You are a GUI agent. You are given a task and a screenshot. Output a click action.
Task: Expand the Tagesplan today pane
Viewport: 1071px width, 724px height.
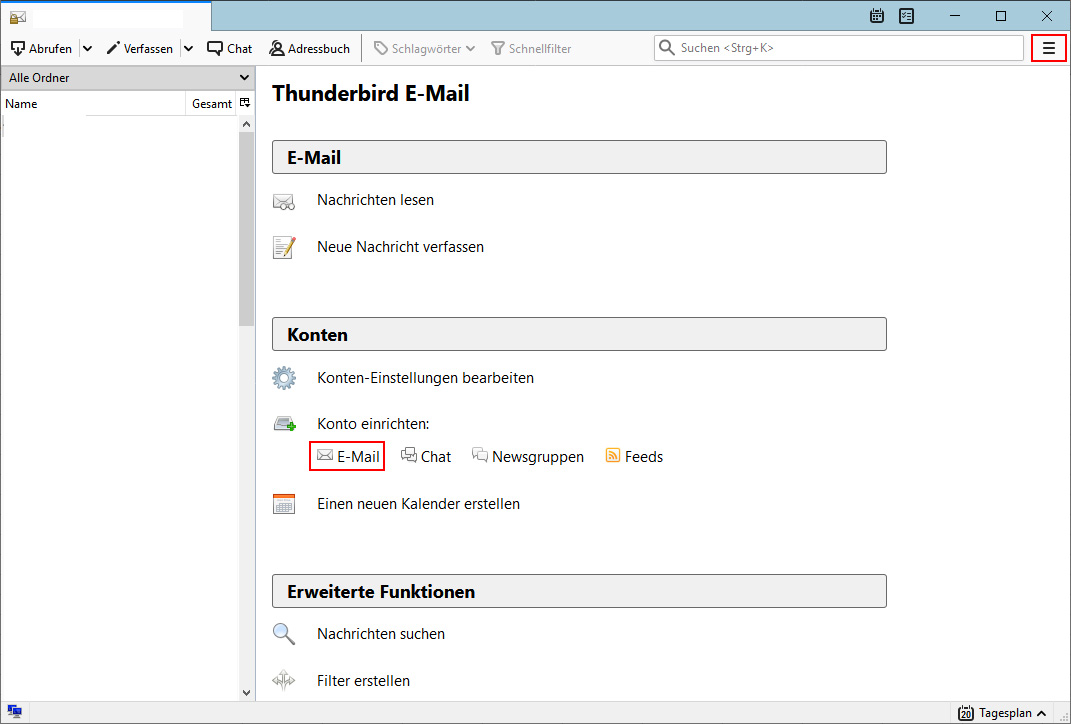click(1002, 713)
